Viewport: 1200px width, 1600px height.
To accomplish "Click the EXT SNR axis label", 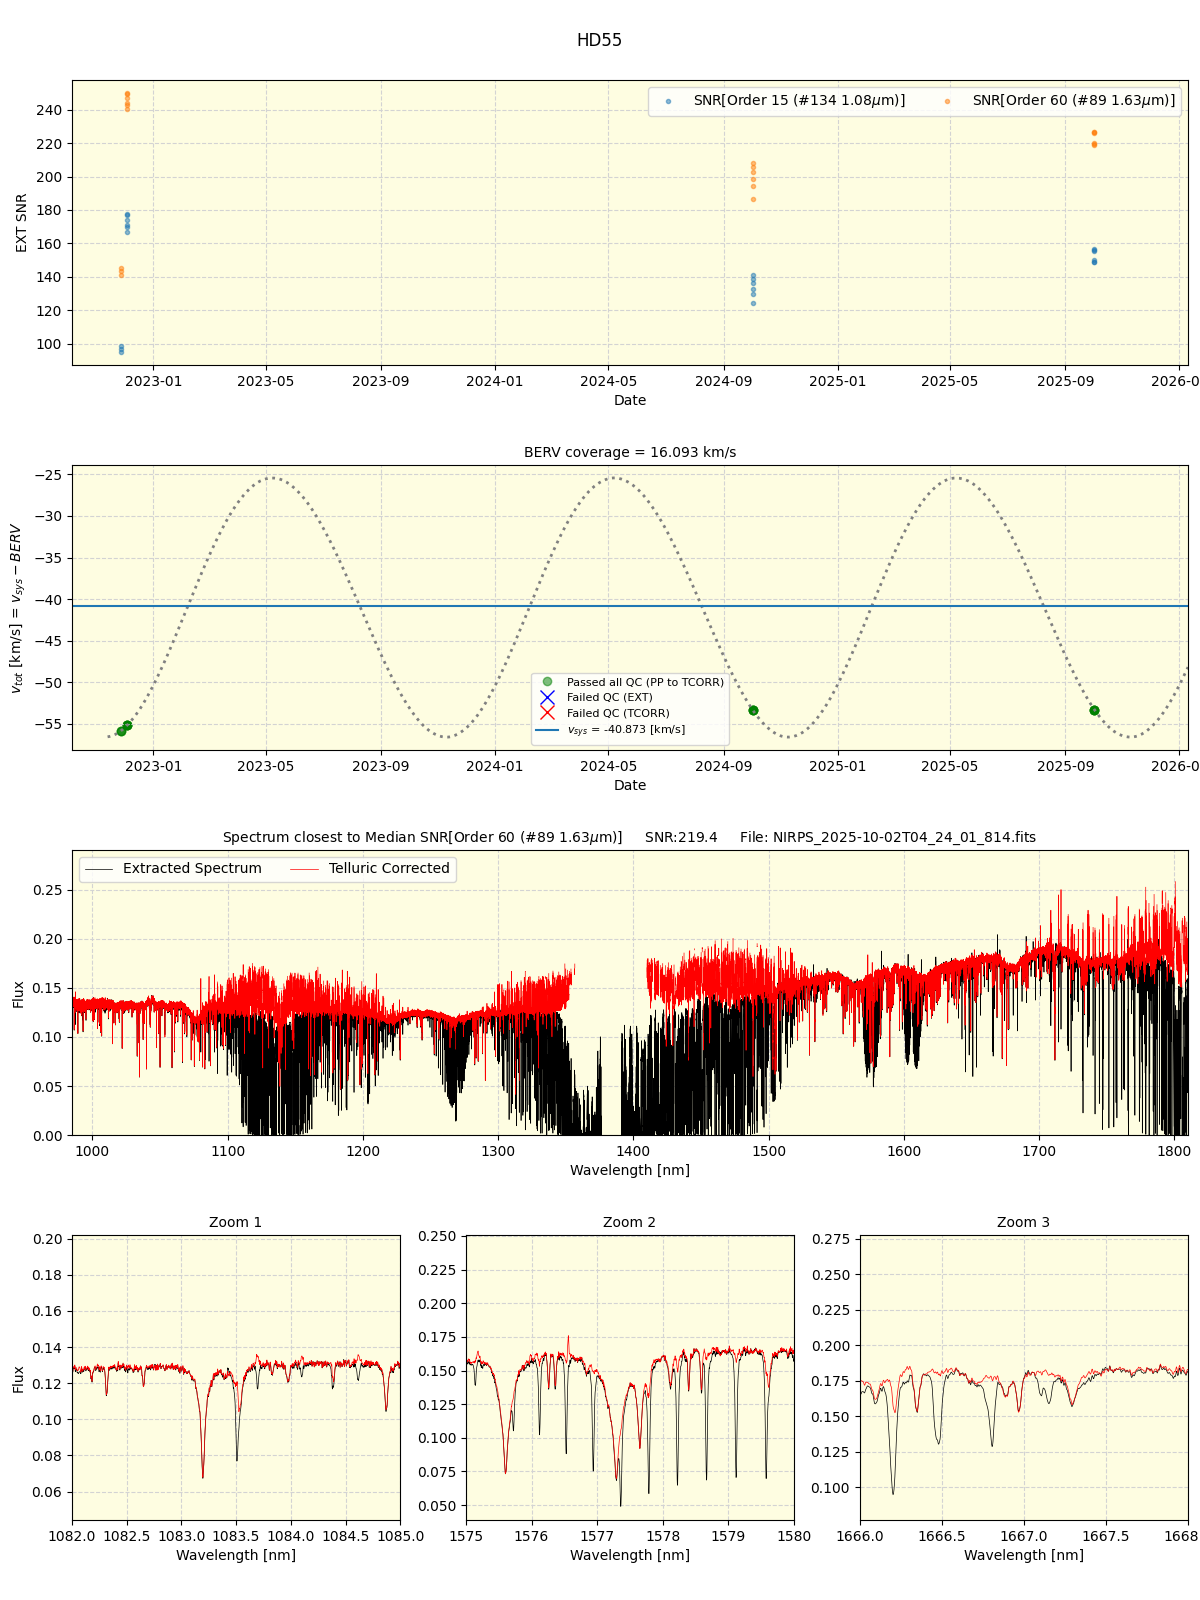I will (x=22, y=223).
